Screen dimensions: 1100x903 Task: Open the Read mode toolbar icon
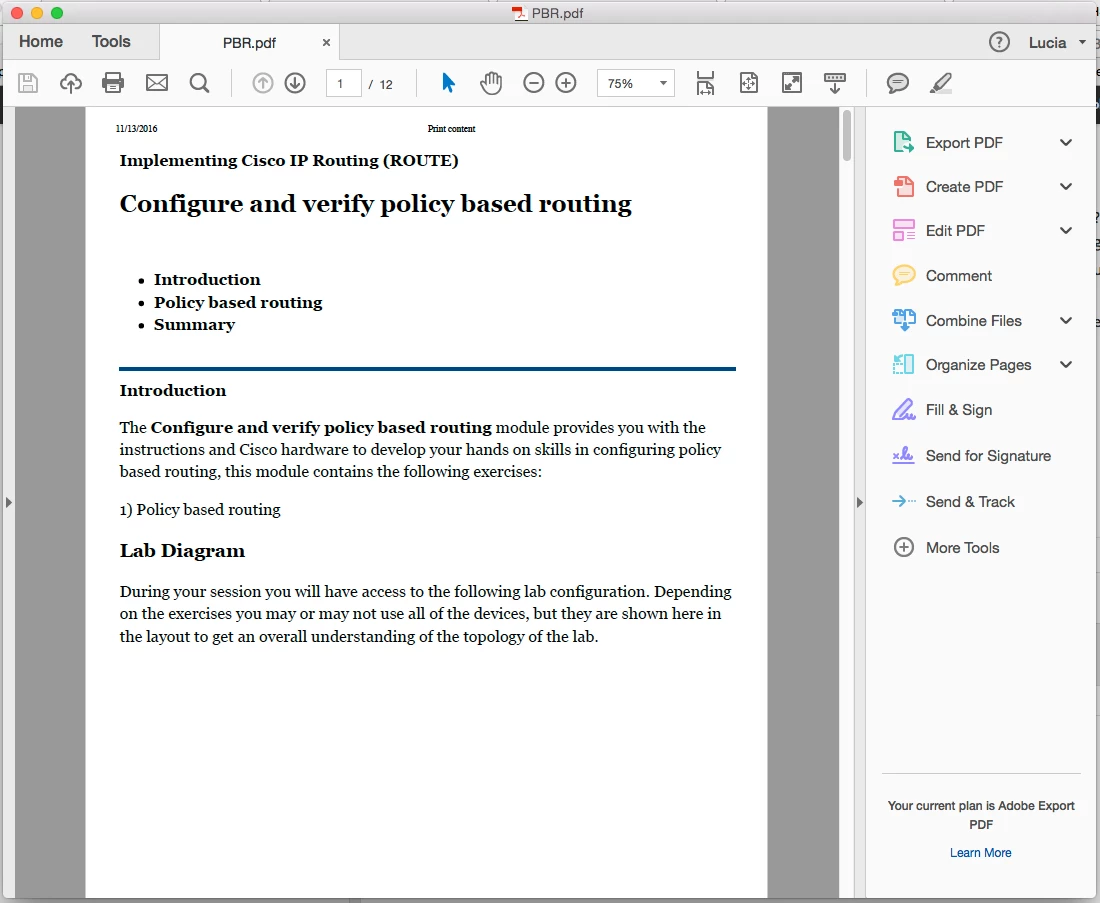click(x=835, y=83)
